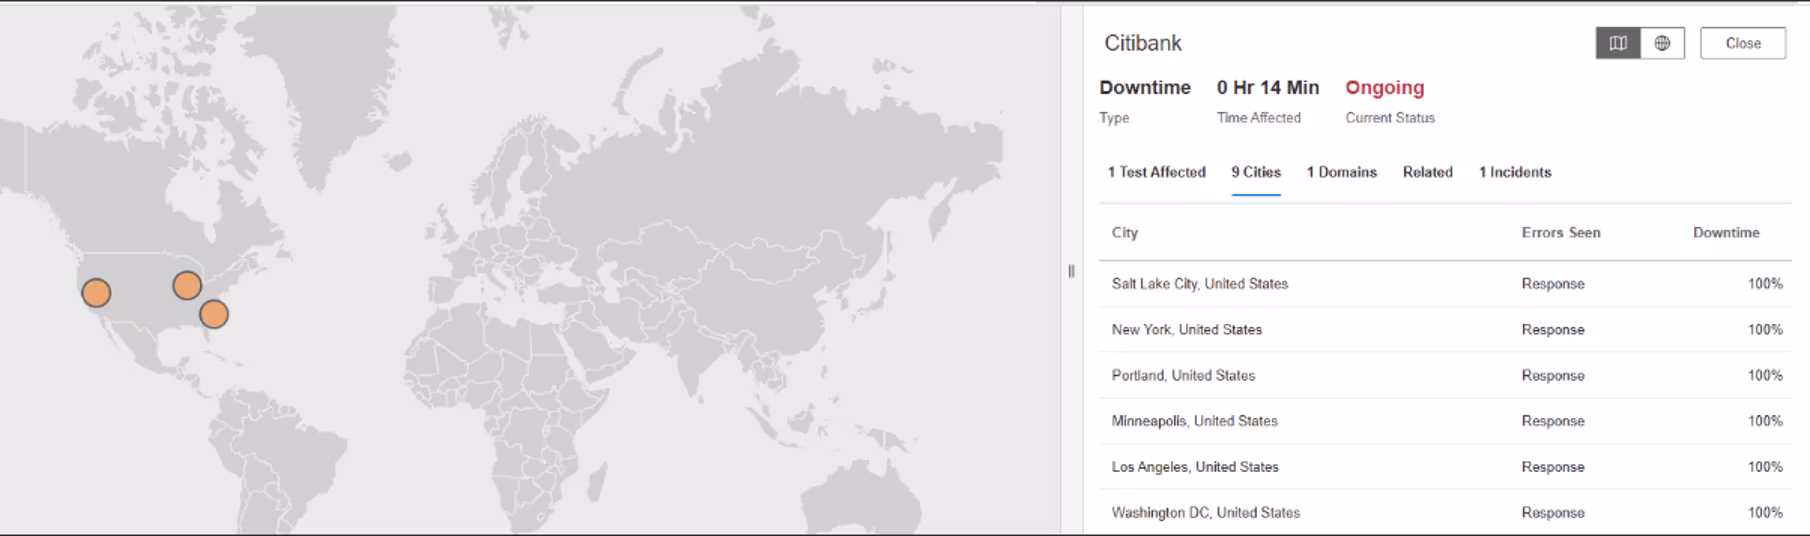Image resolution: width=1810 pixels, height=536 pixels.
Task: Click the southeast US map marker
Action: click(x=214, y=314)
